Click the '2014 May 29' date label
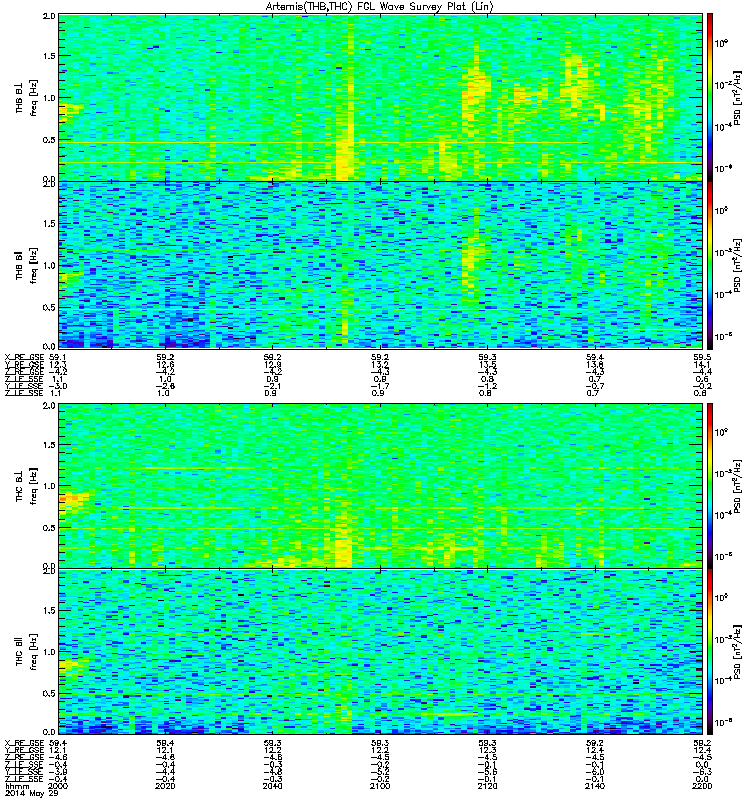 [32, 793]
